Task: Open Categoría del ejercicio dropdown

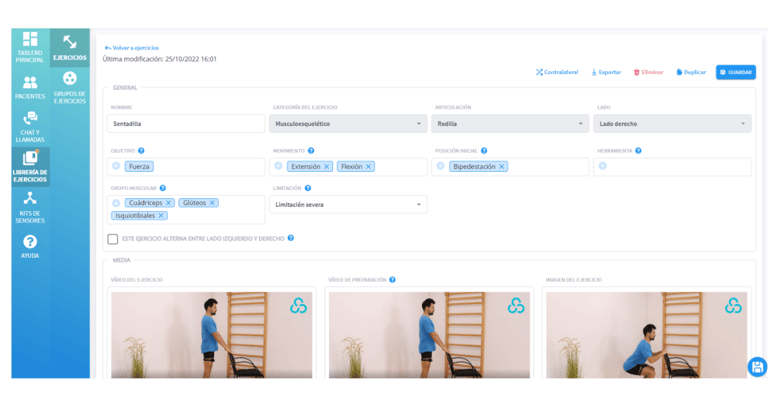Action: click(x=348, y=124)
